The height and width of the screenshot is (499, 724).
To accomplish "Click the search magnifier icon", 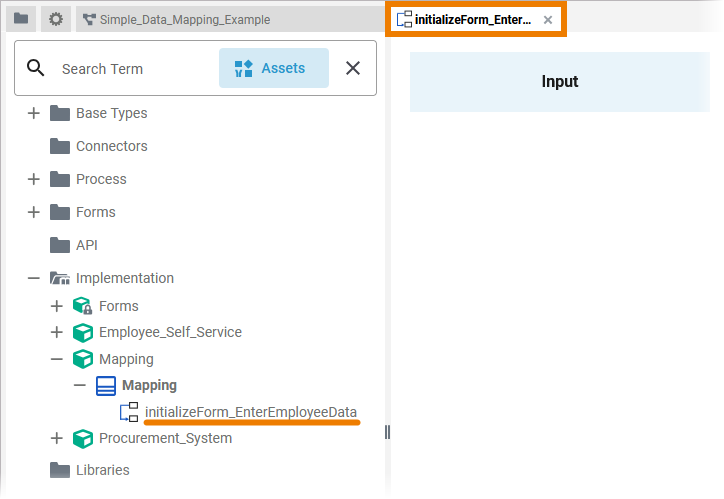I will [x=36, y=68].
